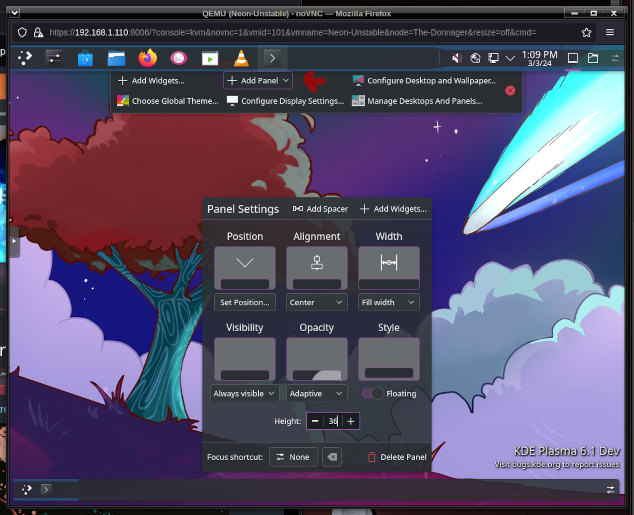Open the pink round app icon in panel

[x=179, y=58]
